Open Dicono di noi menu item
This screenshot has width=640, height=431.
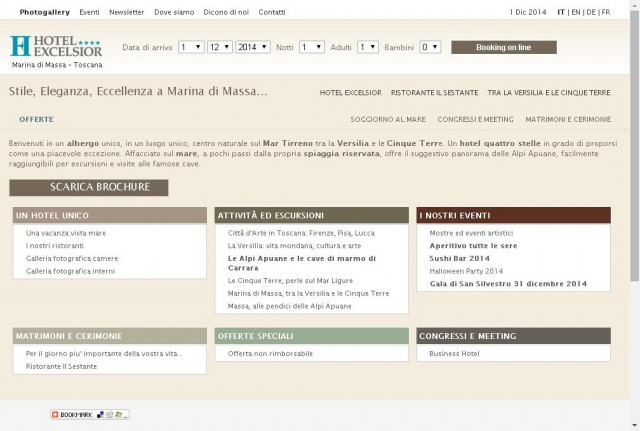(226, 12)
